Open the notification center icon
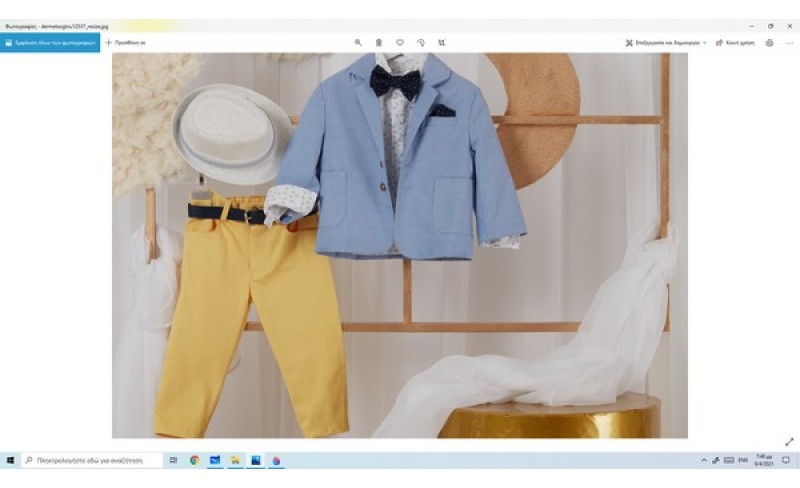The image size is (800, 488). 786,460
